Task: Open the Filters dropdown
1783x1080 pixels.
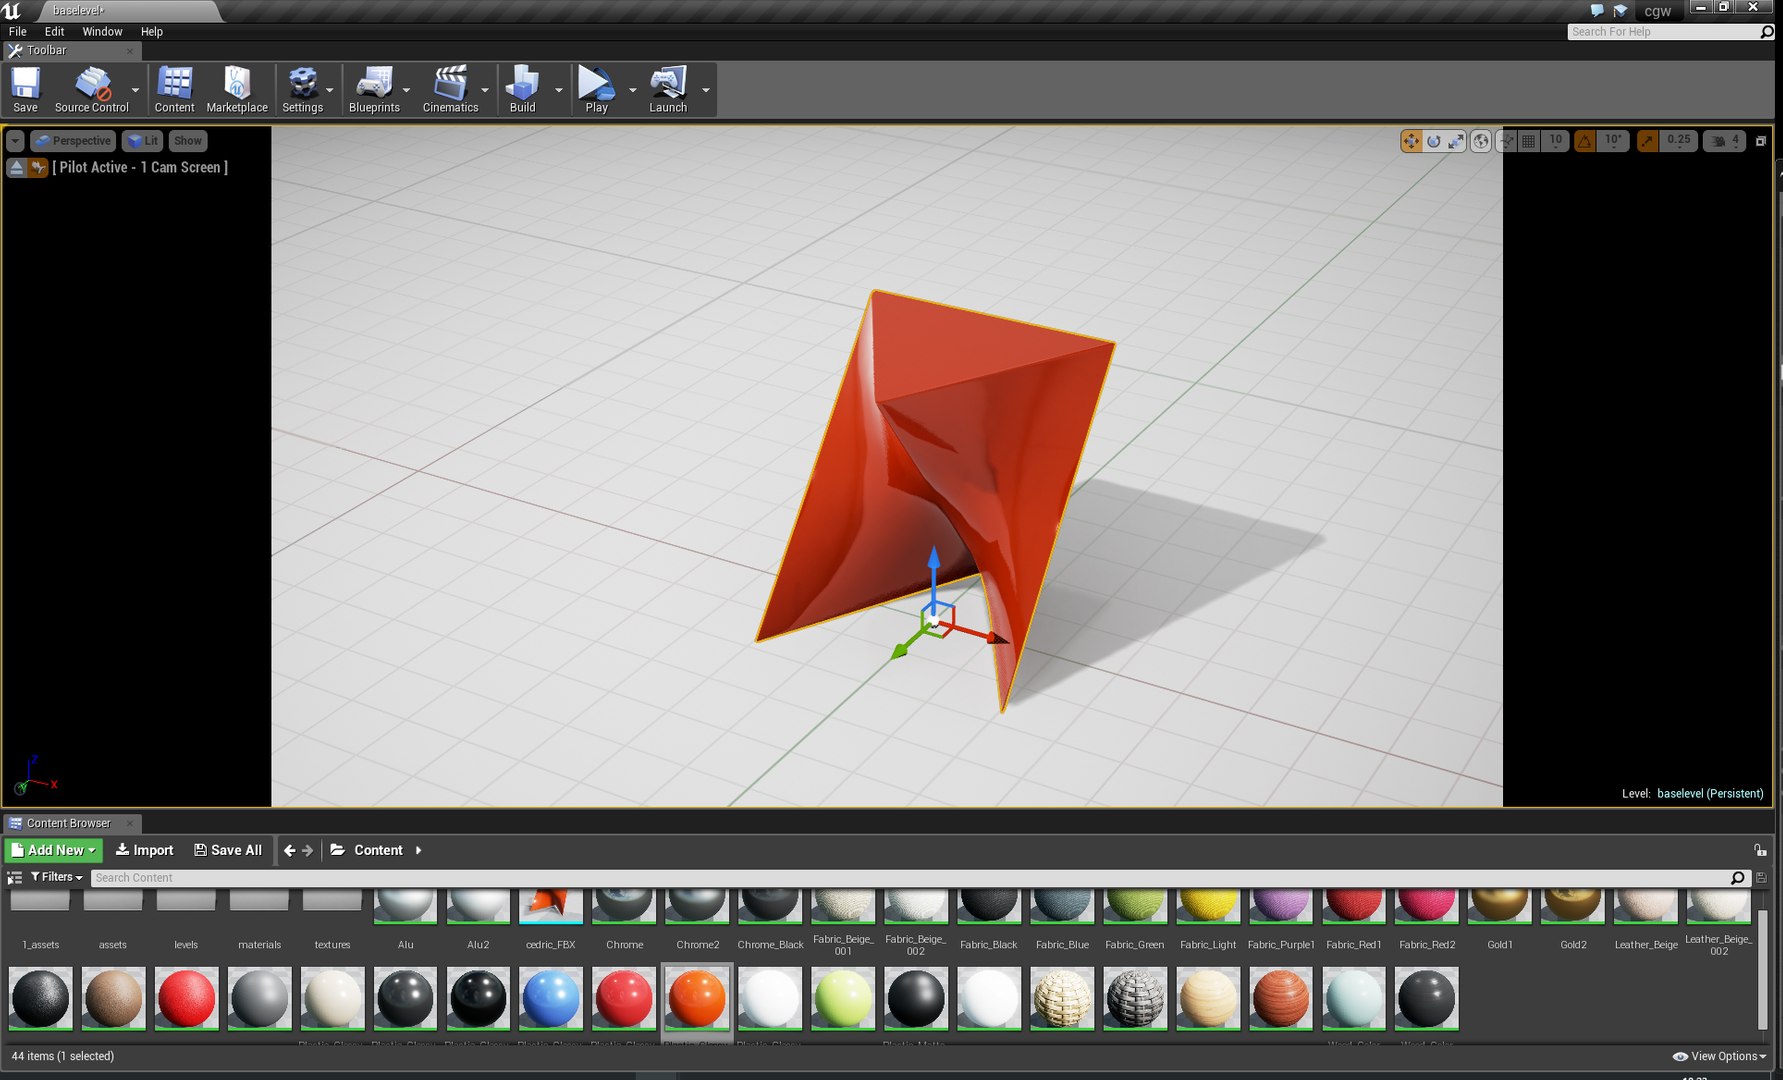Action: [x=56, y=877]
